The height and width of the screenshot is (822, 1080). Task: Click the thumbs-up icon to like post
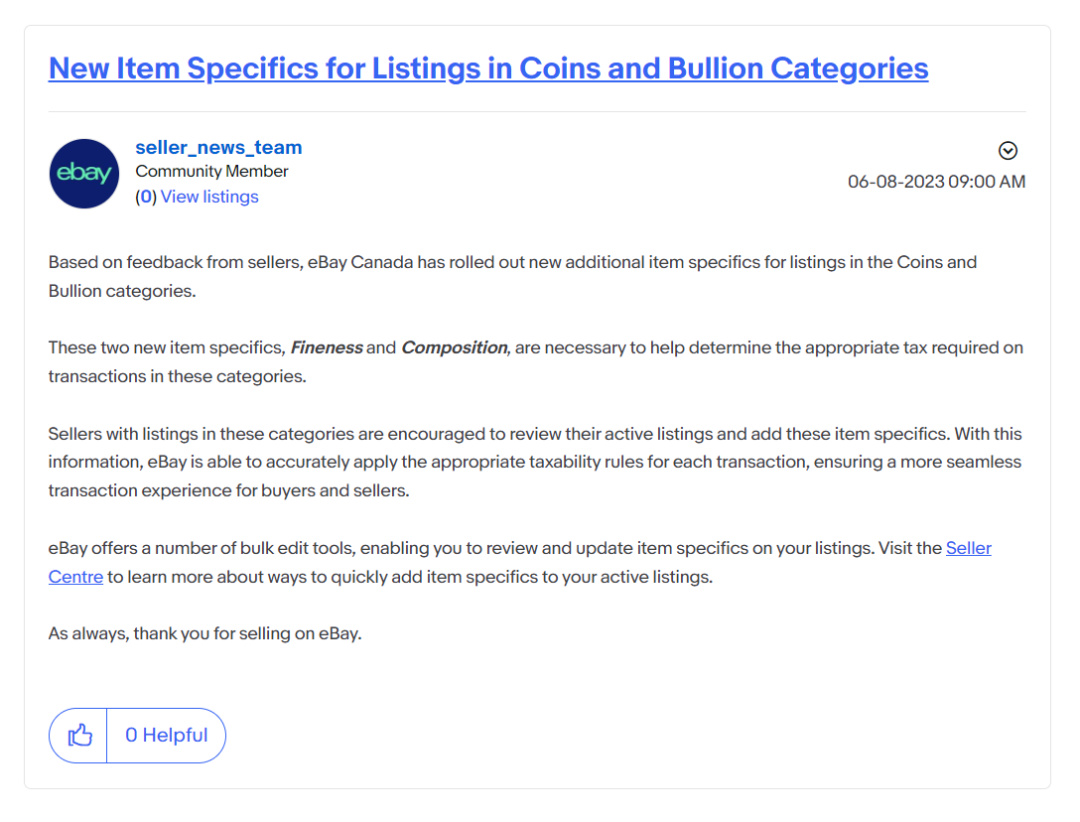point(79,736)
